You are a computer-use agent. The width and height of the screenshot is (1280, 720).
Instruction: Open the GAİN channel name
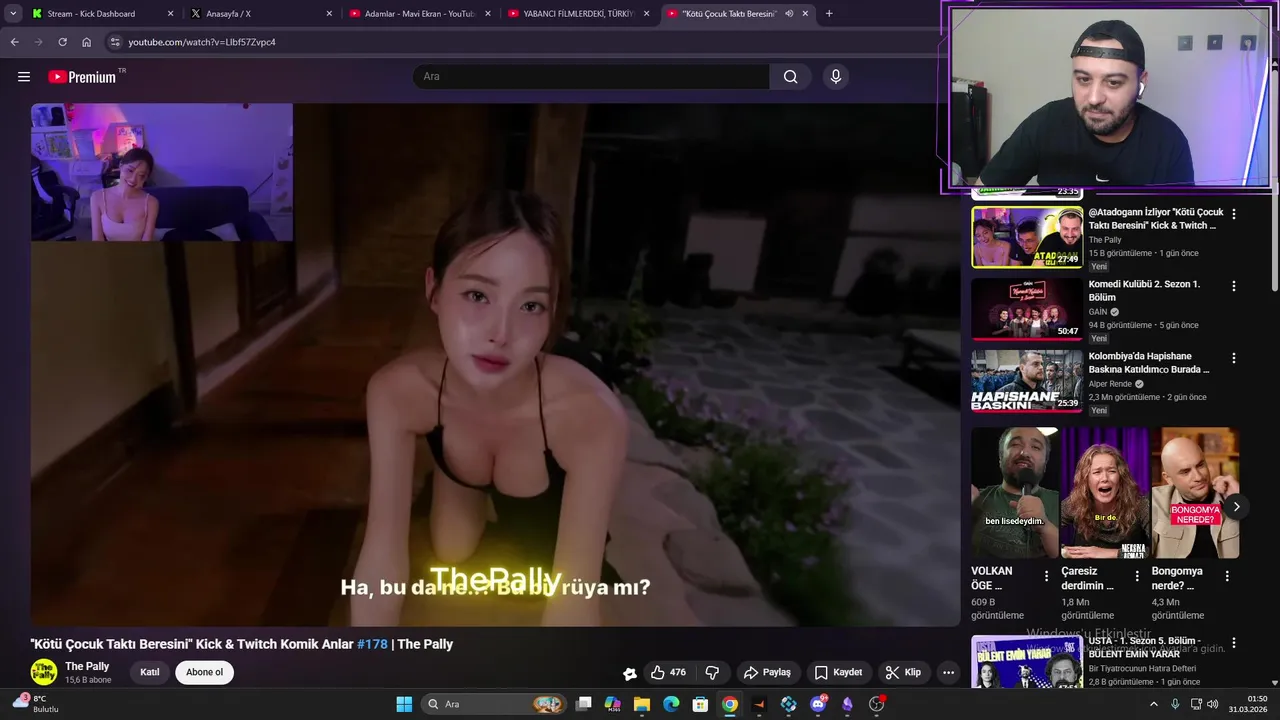click(1098, 312)
